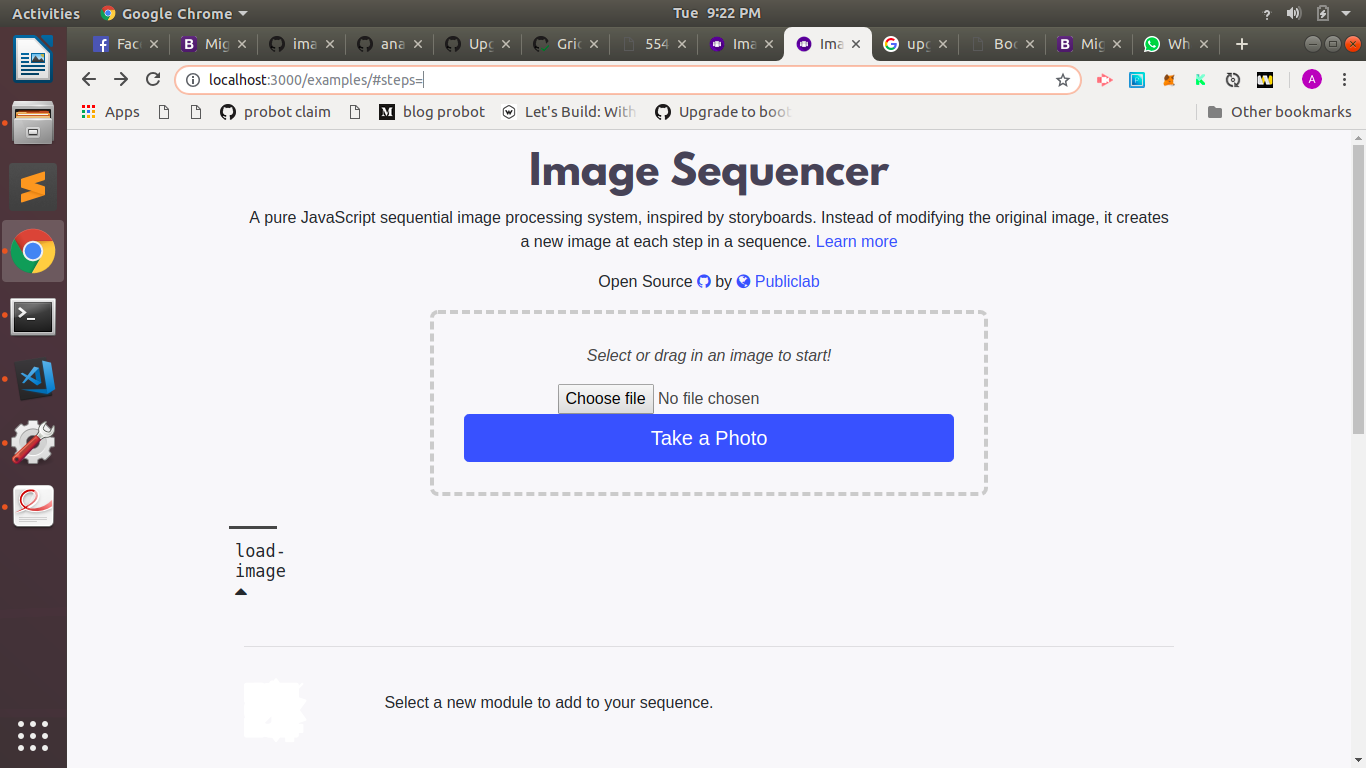Close the active Image Sequencer tab
The image size is (1366, 768).
[x=856, y=44]
